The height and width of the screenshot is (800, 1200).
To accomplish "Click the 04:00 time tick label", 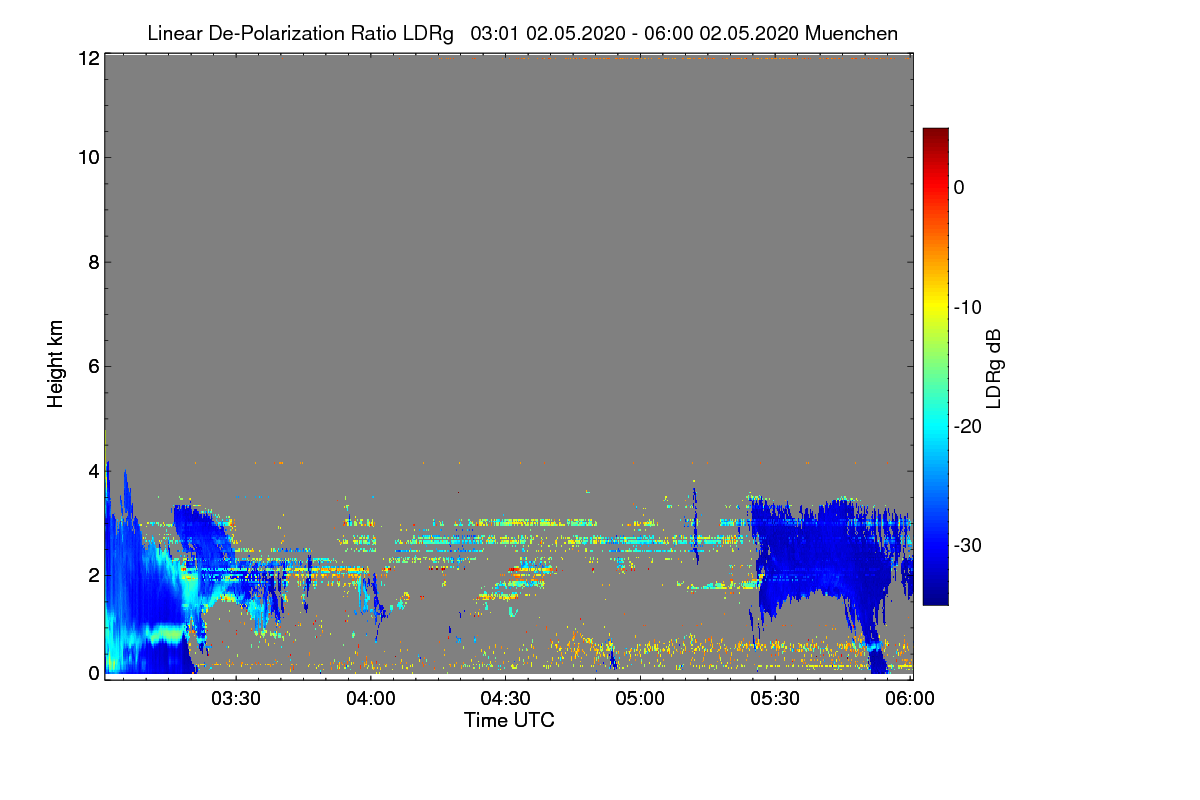I will [x=371, y=698].
